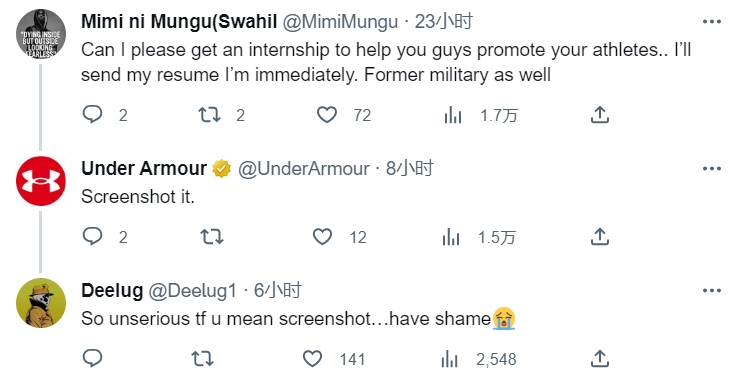744x384 pixels.
Task: View analytics of Mimi ni Mungu's tweet
Action: 453,115
